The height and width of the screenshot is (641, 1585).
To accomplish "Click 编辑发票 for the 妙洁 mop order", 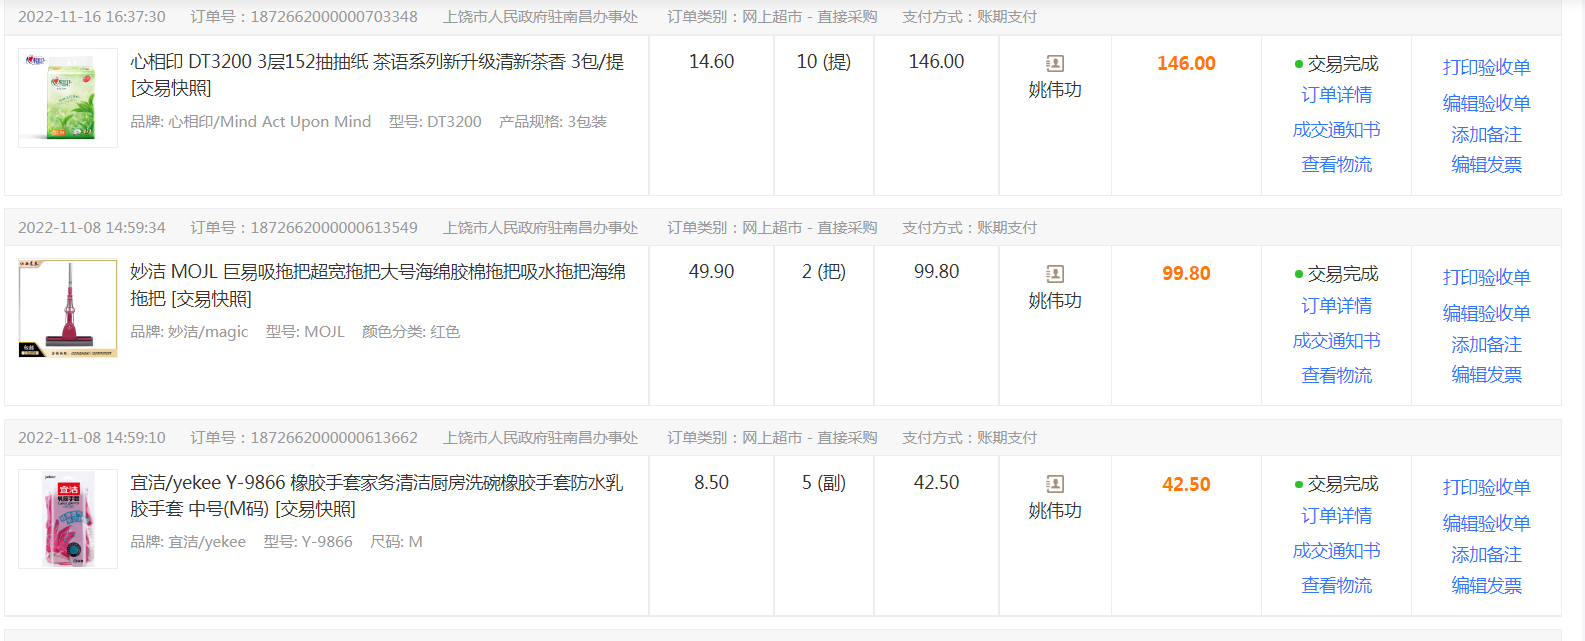I will tap(1486, 374).
